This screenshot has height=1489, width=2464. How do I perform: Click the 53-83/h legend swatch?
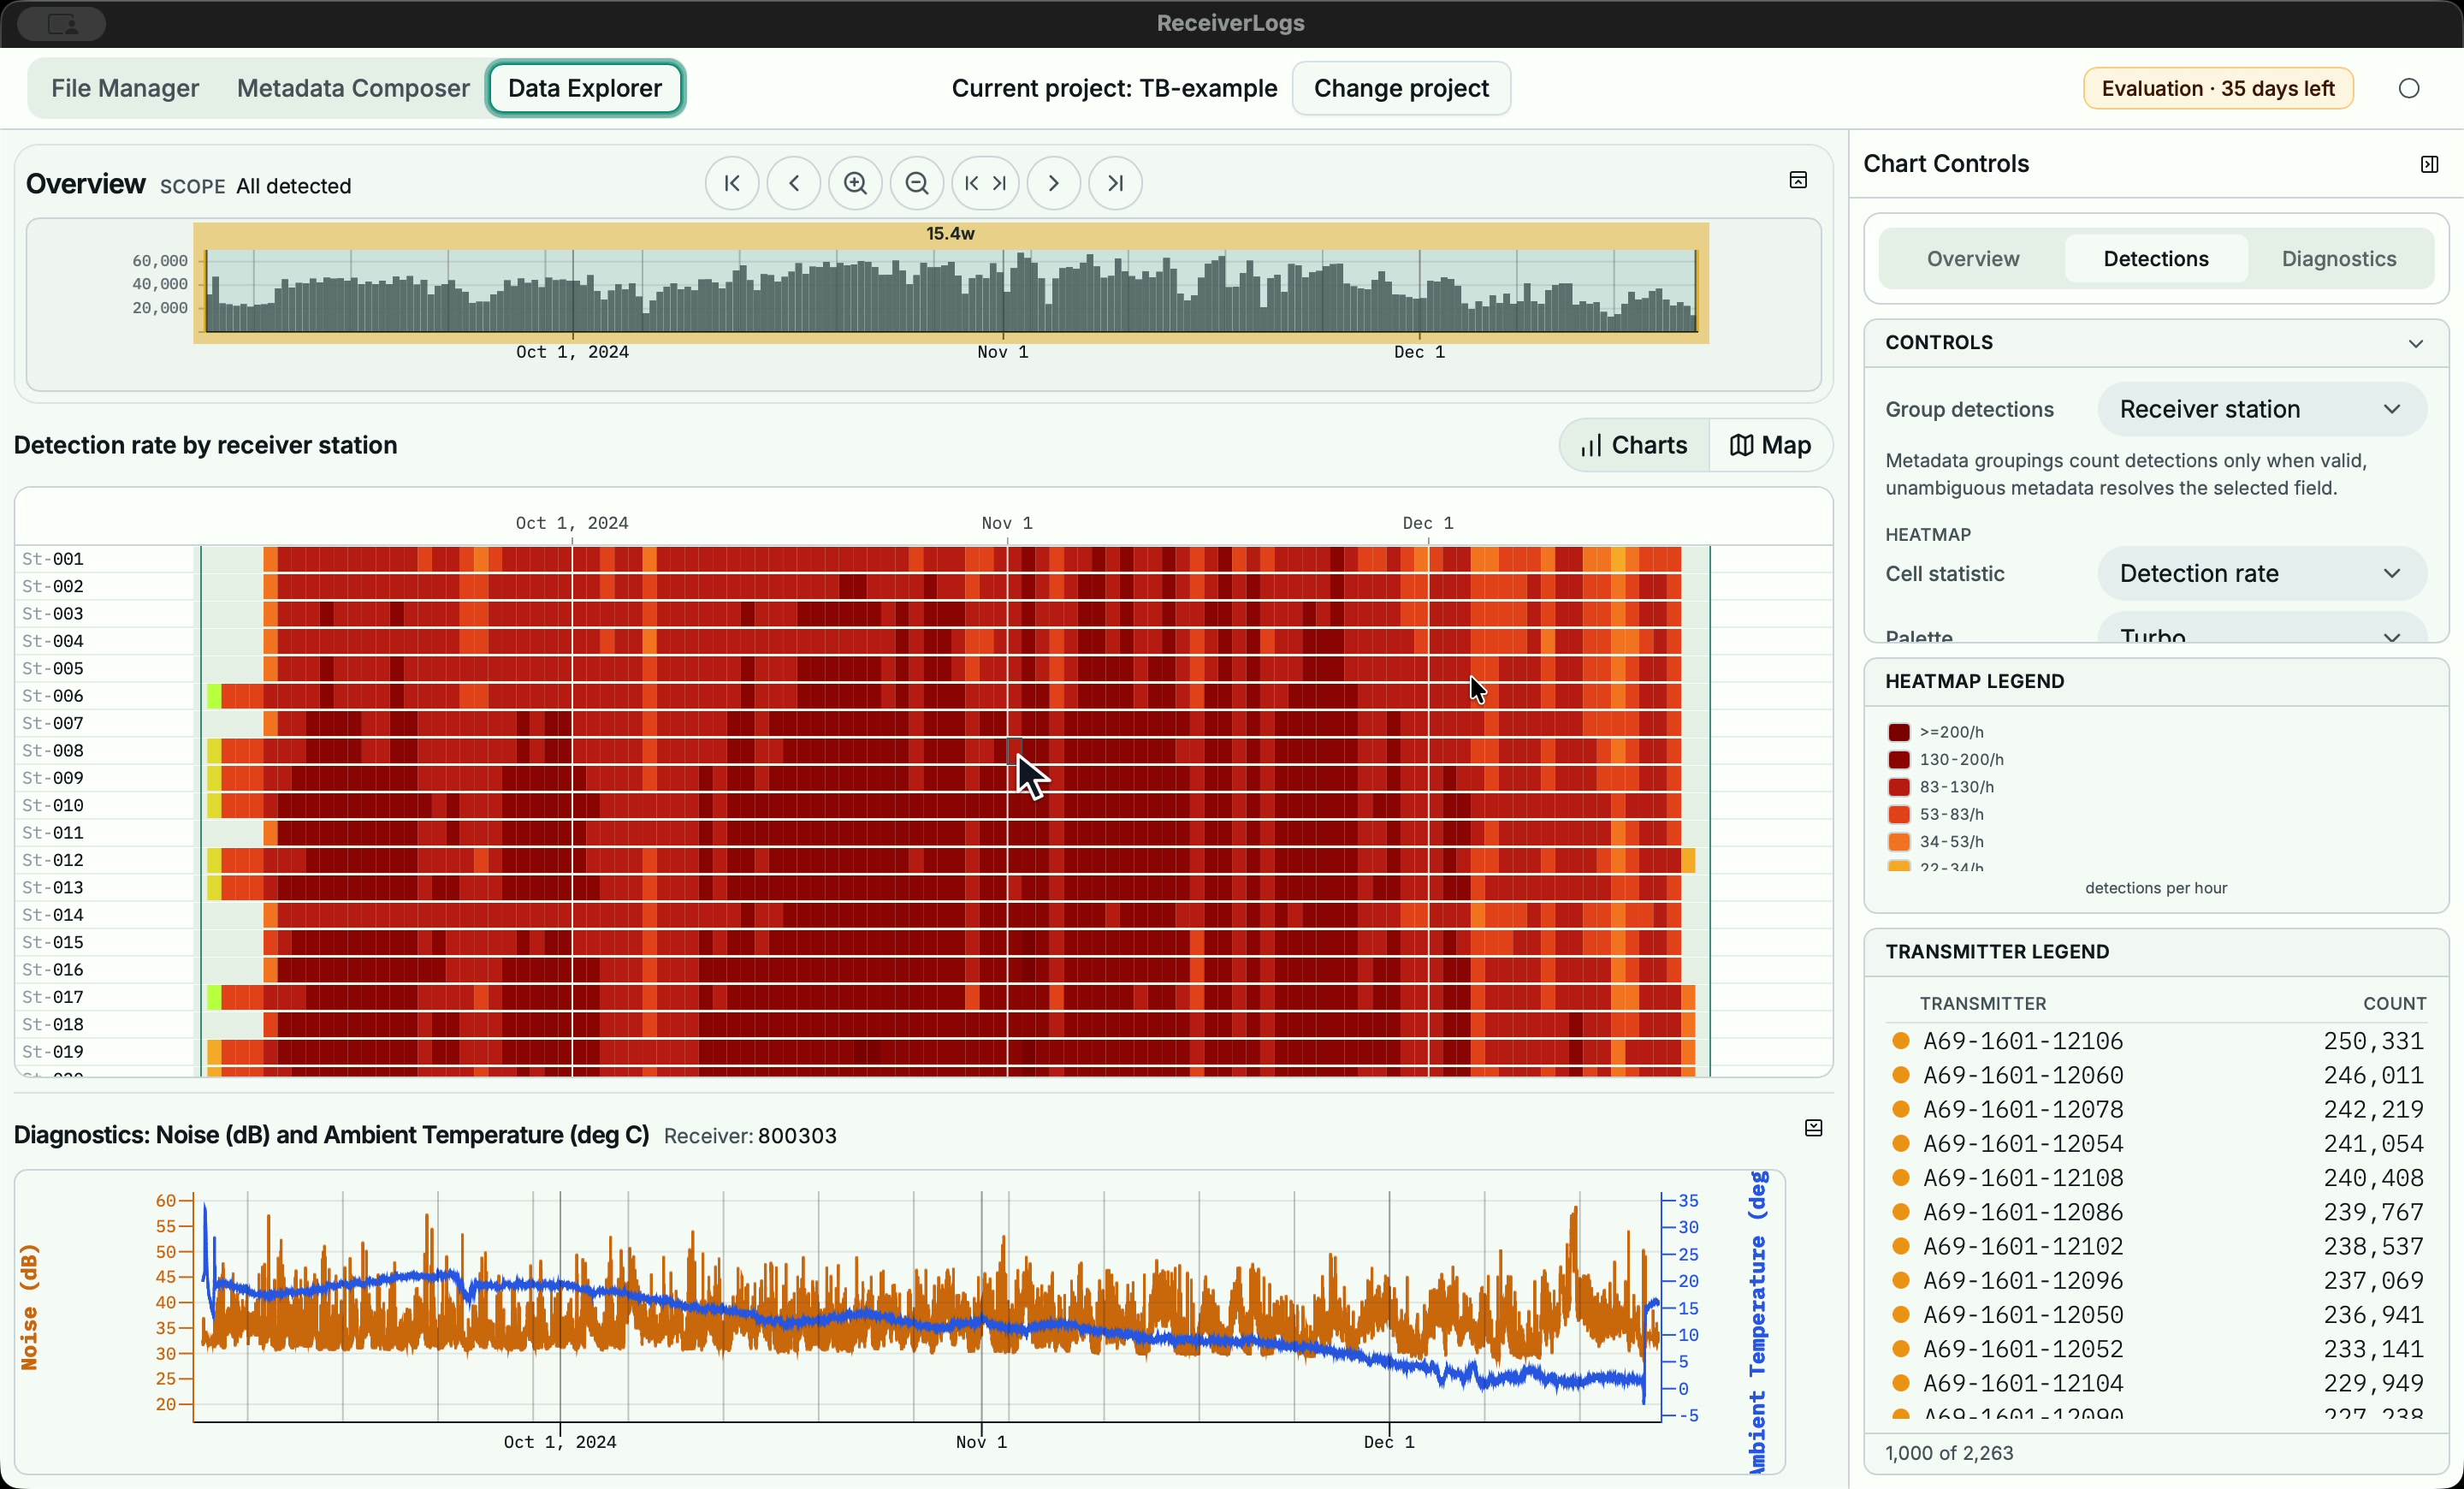pyautogui.click(x=1898, y=814)
